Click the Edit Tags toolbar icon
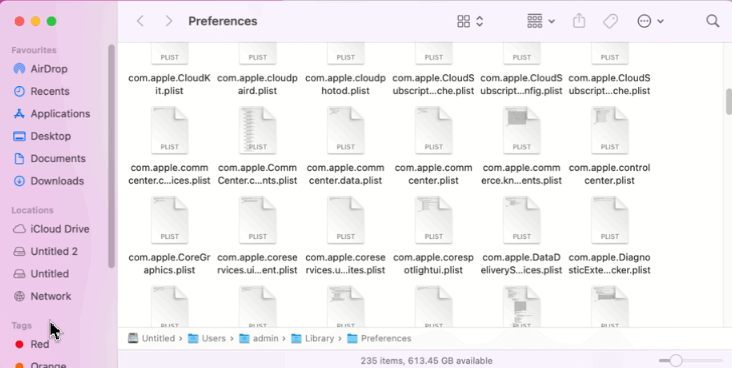This screenshot has height=368, width=732. [611, 21]
